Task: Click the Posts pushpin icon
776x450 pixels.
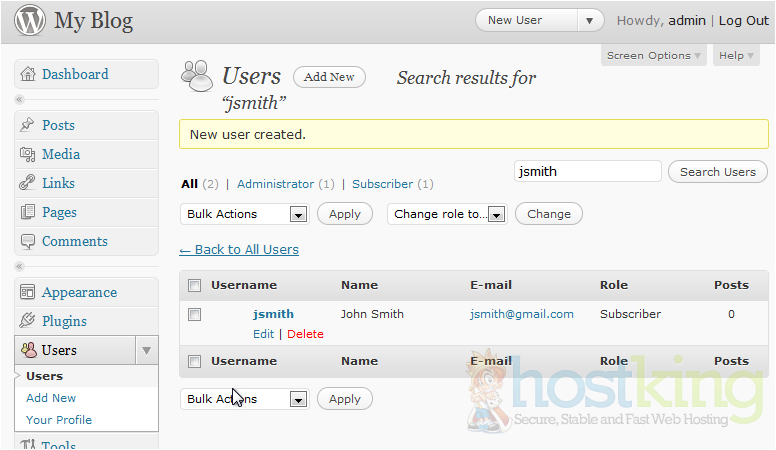Action: 28,125
